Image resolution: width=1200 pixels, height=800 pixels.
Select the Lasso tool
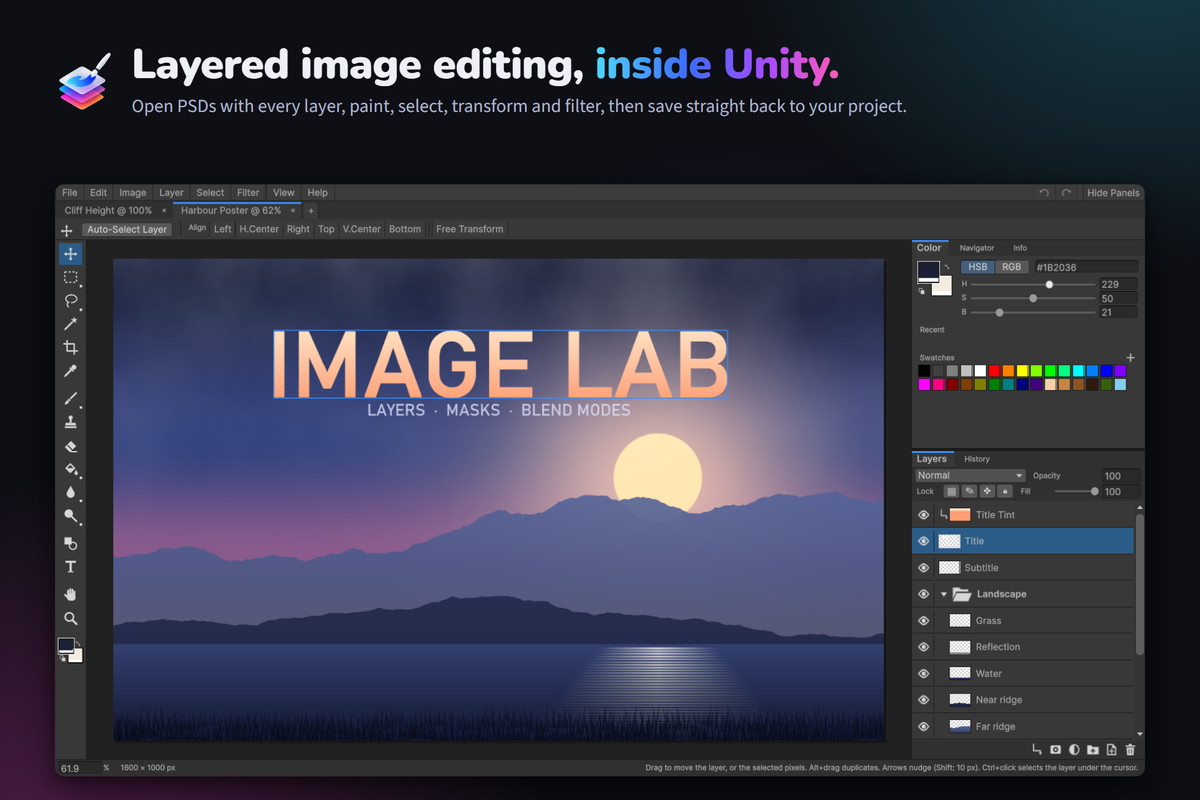(71, 301)
